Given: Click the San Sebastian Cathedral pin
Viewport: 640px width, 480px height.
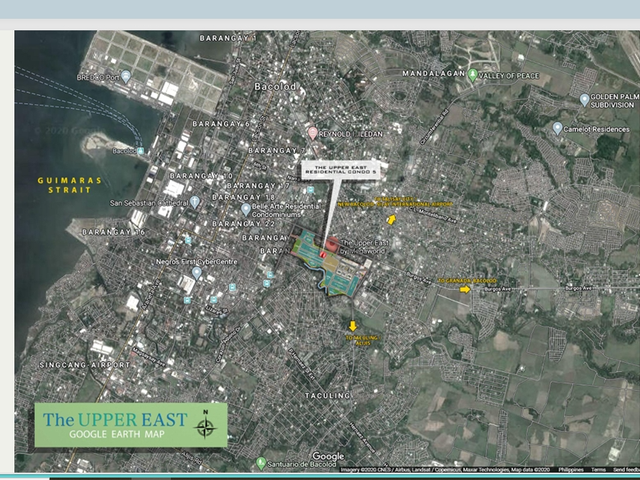Looking at the screenshot, I should point(195,202).
